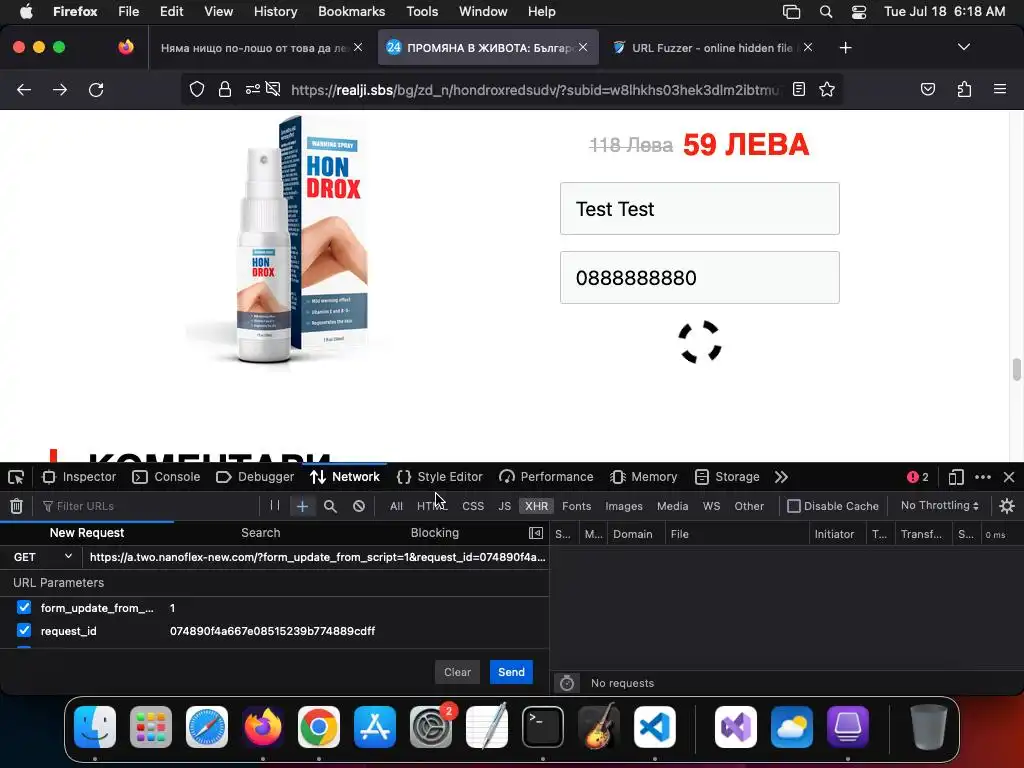The width and height of the screenshot is (1024, 768).
Task: Open the Style Editor tab
Action: pos(440,477)
